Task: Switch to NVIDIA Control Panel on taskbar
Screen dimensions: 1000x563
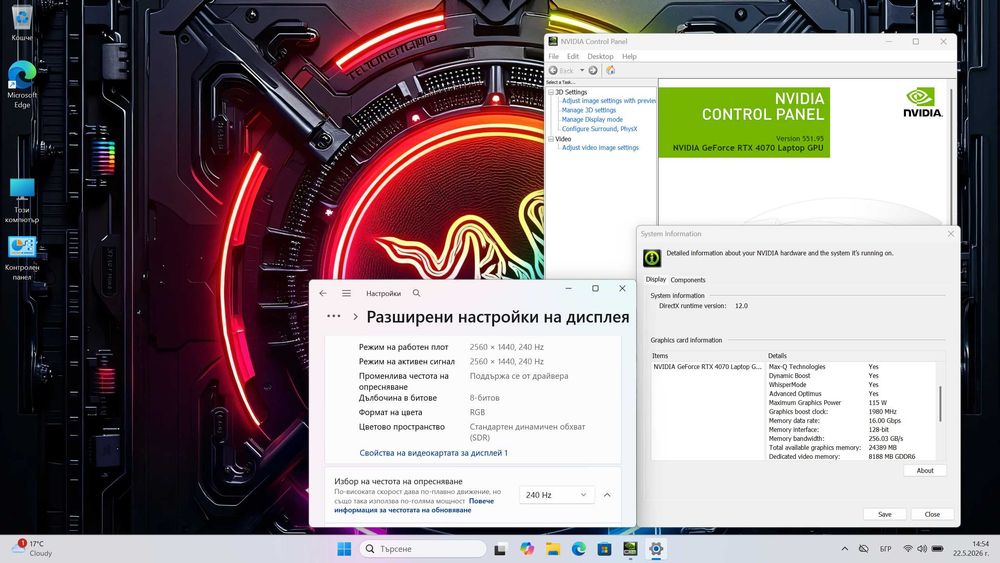Action: [630, 549]
